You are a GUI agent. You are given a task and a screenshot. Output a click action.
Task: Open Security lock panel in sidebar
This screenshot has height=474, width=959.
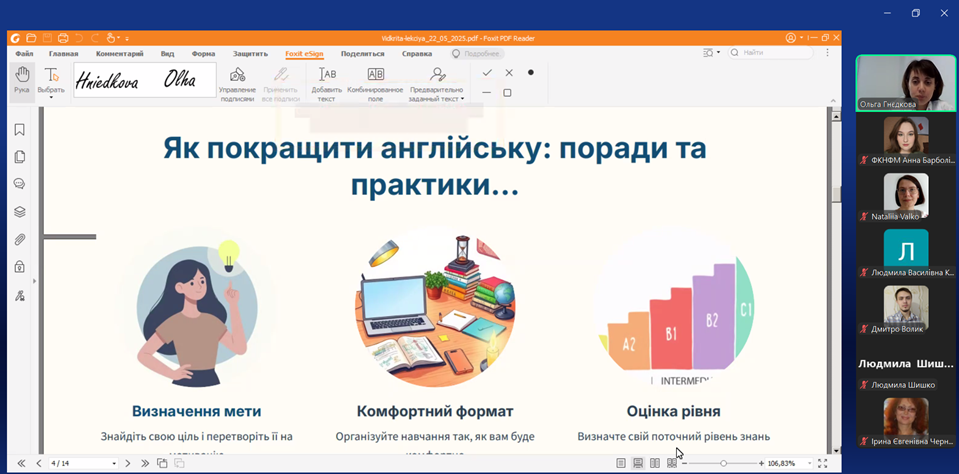tap(20, 267)
